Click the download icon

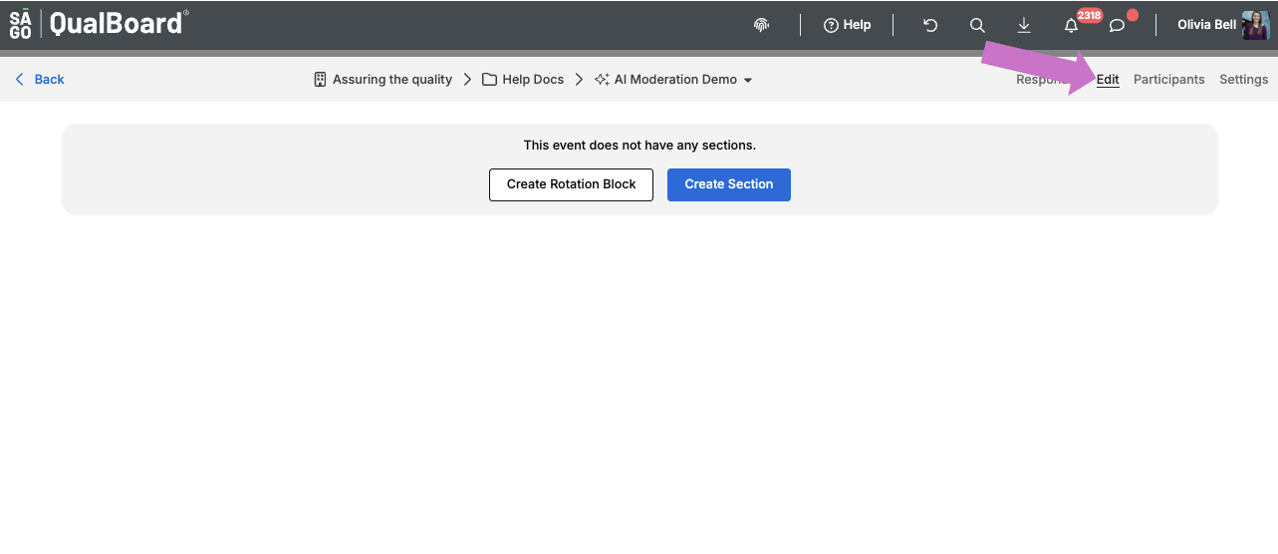coord(1024,25)
